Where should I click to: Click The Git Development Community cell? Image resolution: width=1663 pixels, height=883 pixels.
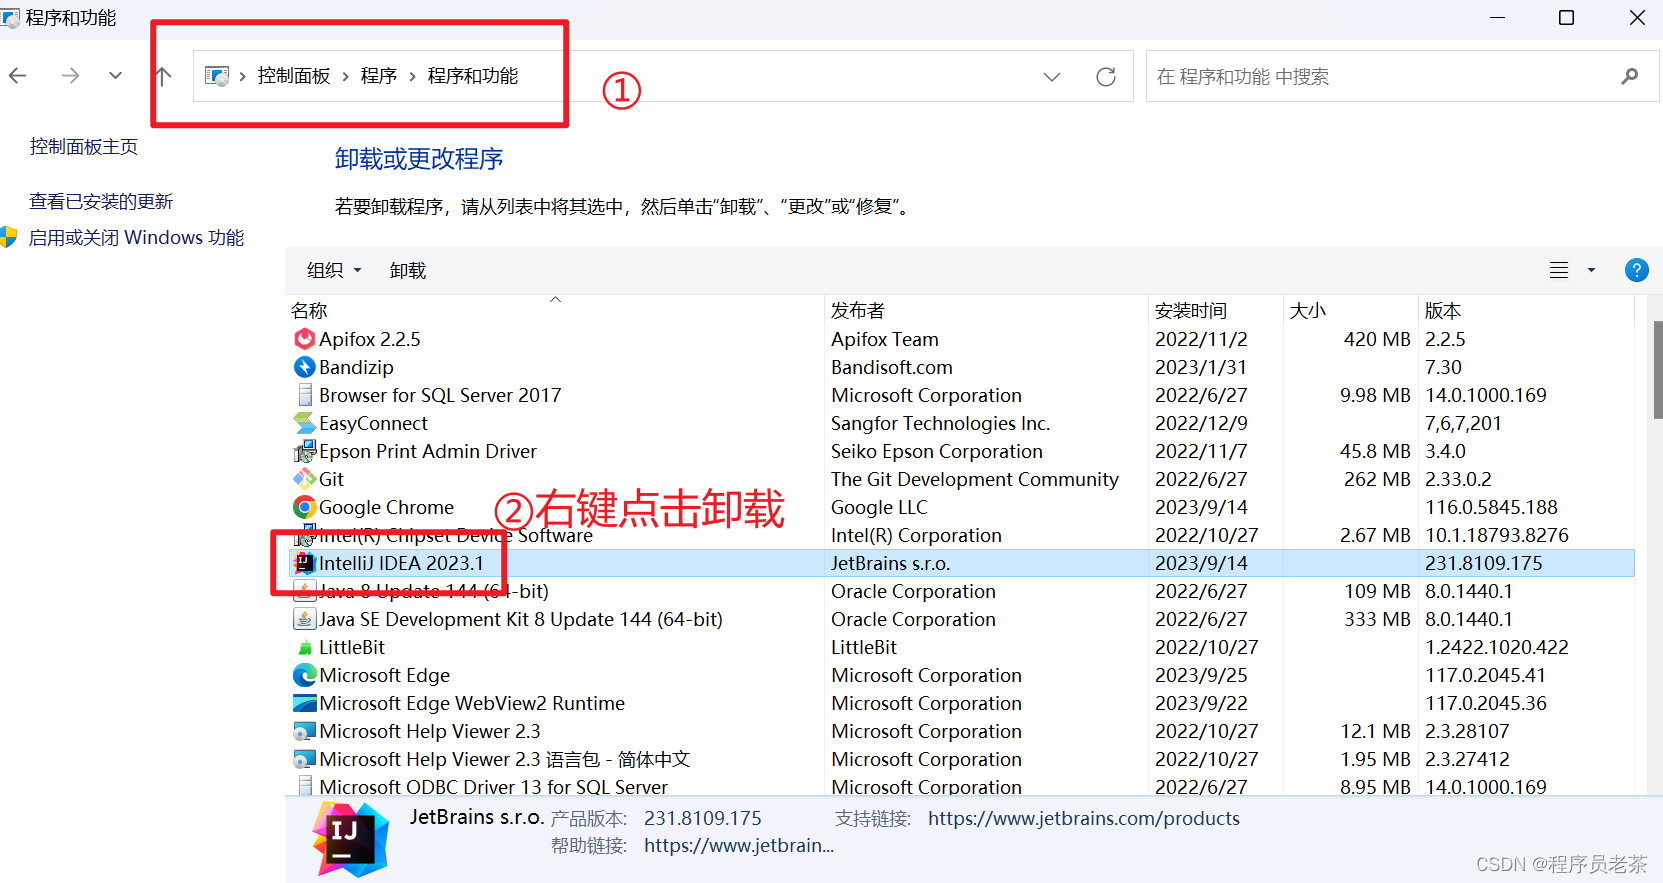click(975, 479)
